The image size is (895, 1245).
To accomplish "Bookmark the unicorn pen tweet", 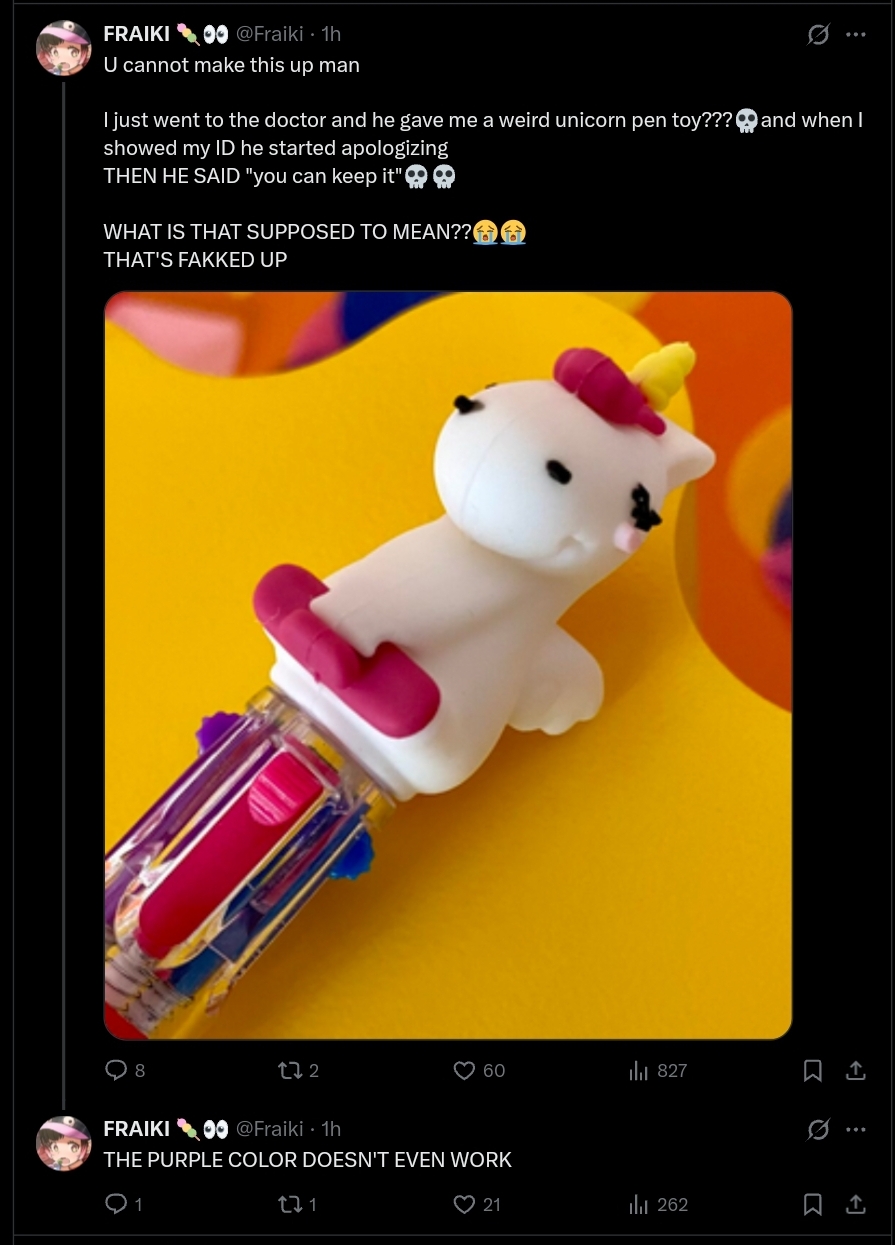I will point(813,1070).
